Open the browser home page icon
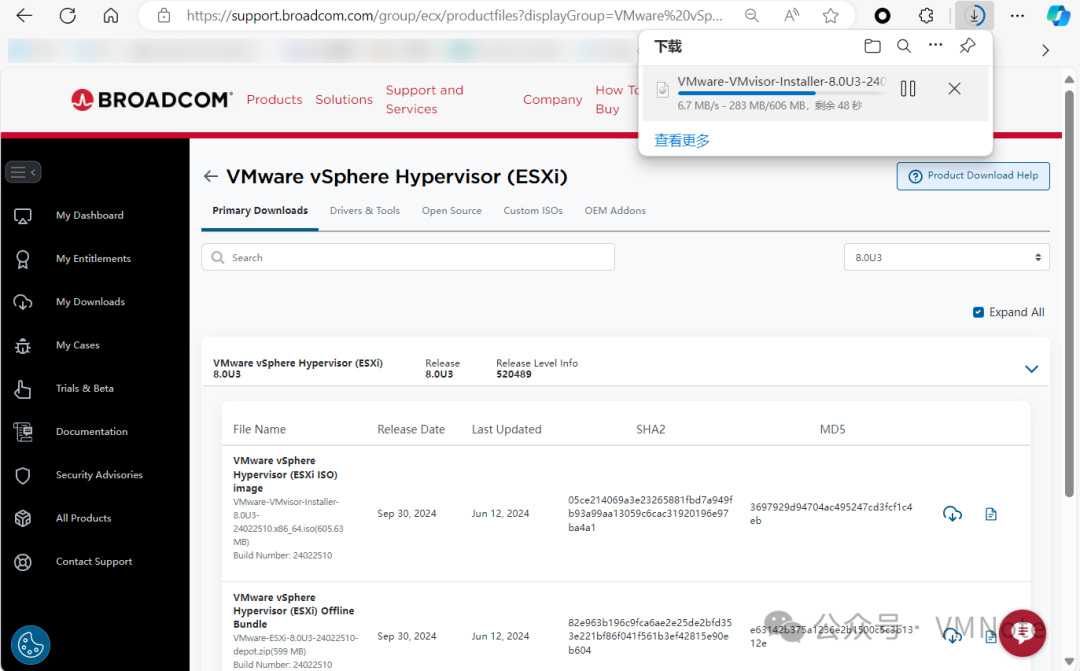This screenshot has width=1080, height=671. pyautogui.click(x=111, y=15)
